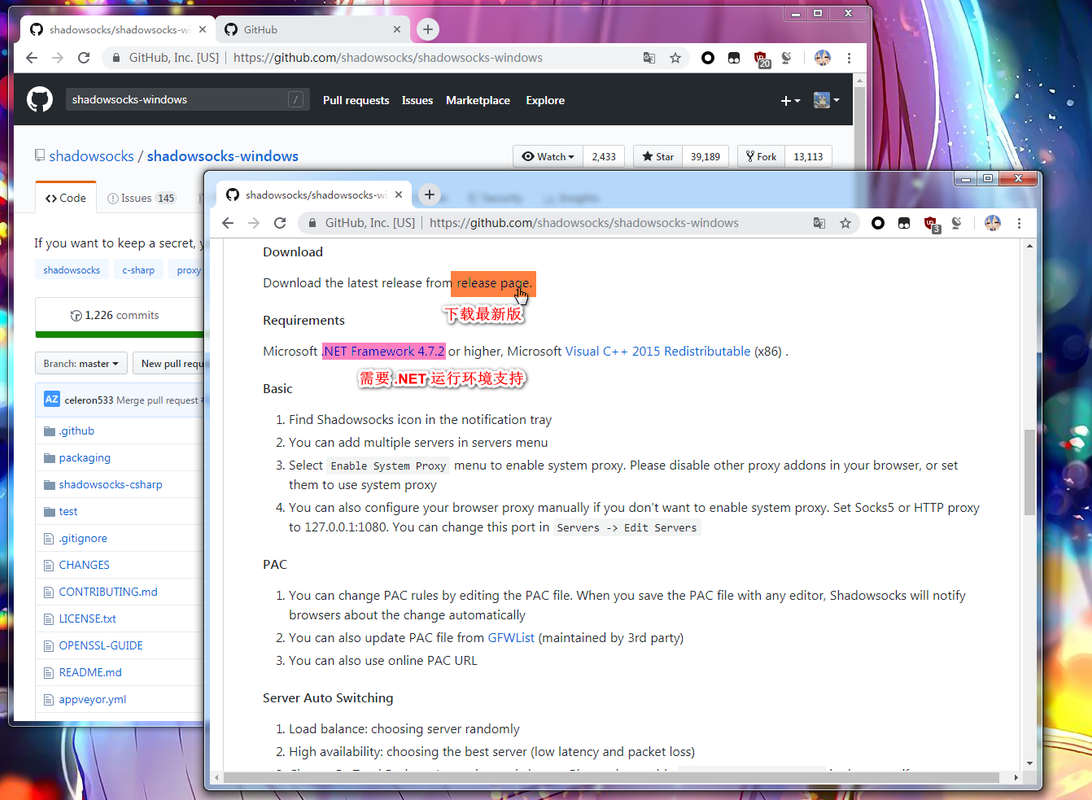This screenshot has height=800, width=1092.
Task: Click profile avatar in back window toolbar
Action: [x=822, y=58]
